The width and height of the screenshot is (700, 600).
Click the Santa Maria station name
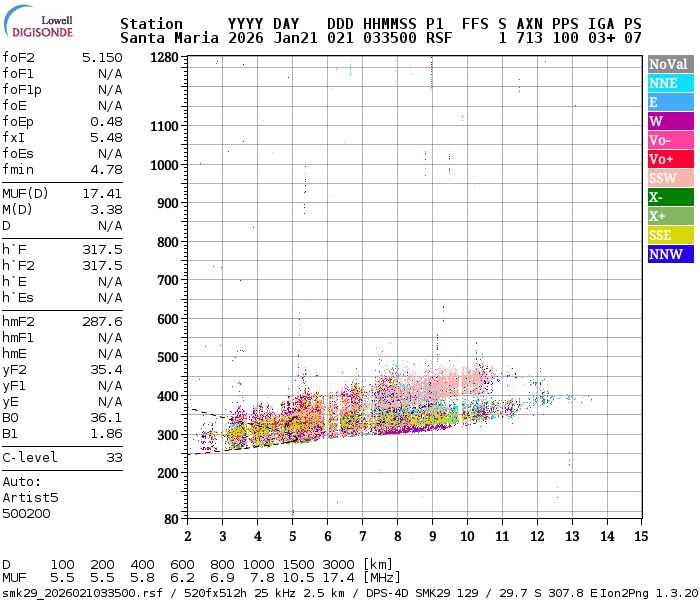169,38
